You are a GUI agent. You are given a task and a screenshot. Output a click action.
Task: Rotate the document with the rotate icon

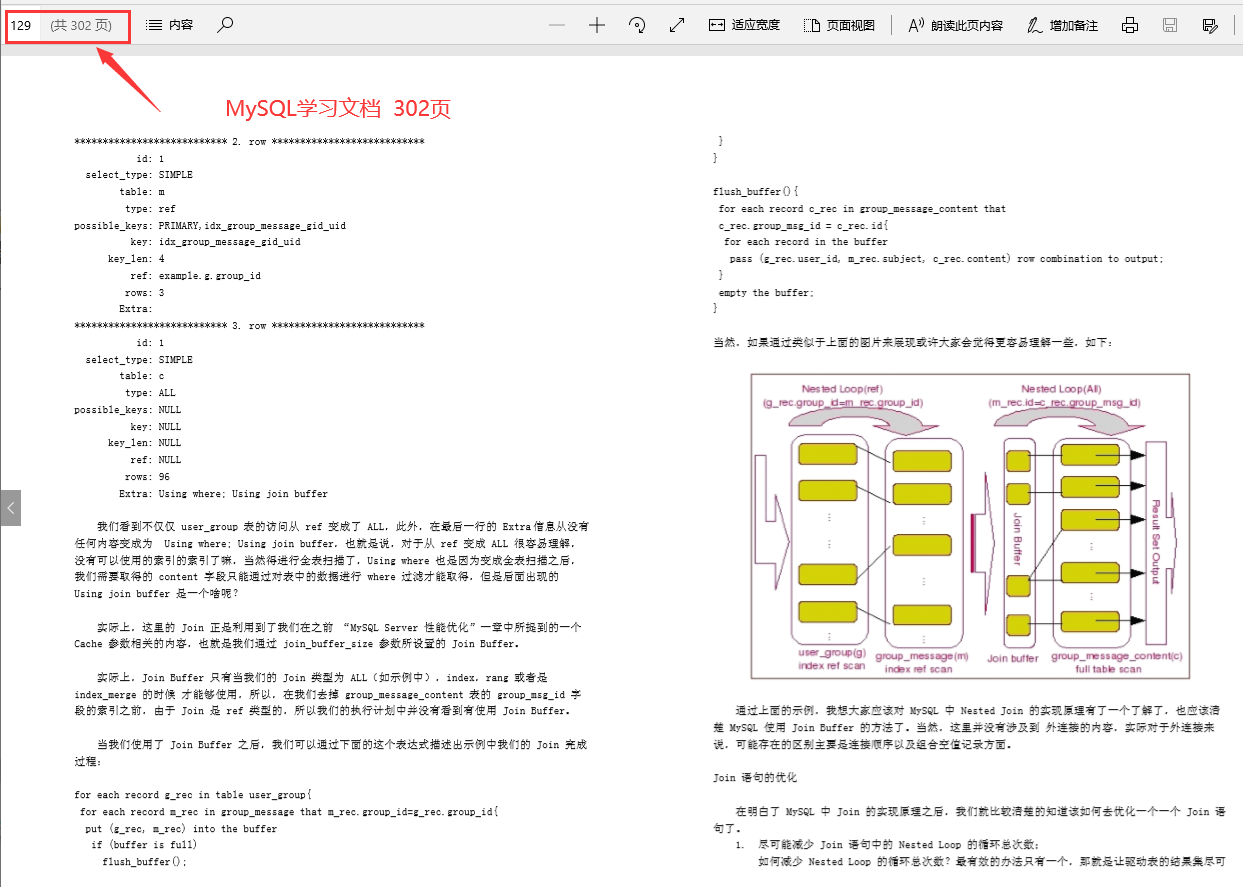click(x=637, y=26)
